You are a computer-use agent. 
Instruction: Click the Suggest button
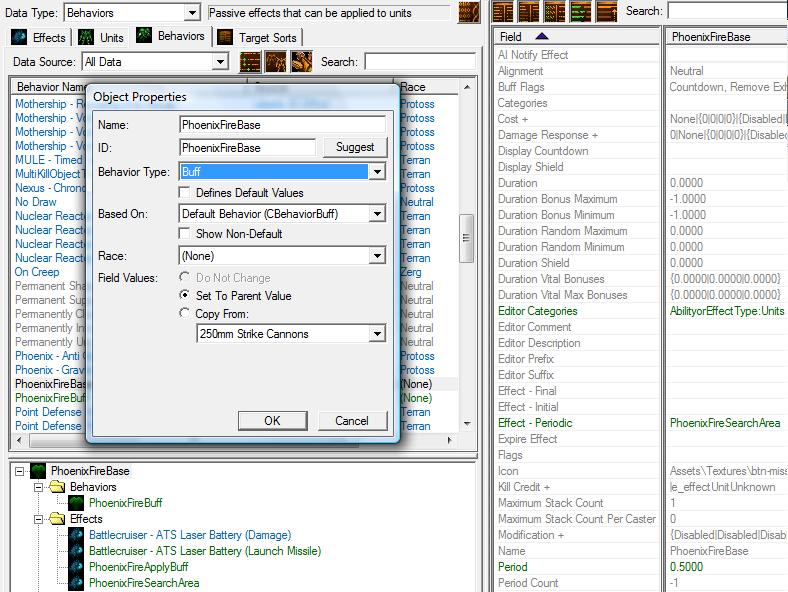(355, 147)
